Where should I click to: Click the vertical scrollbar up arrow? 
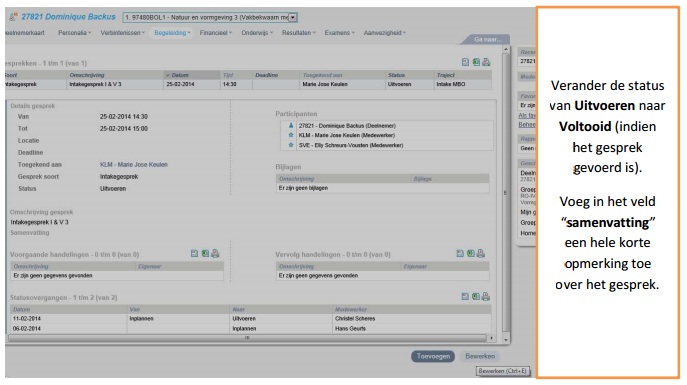point(506,49)
